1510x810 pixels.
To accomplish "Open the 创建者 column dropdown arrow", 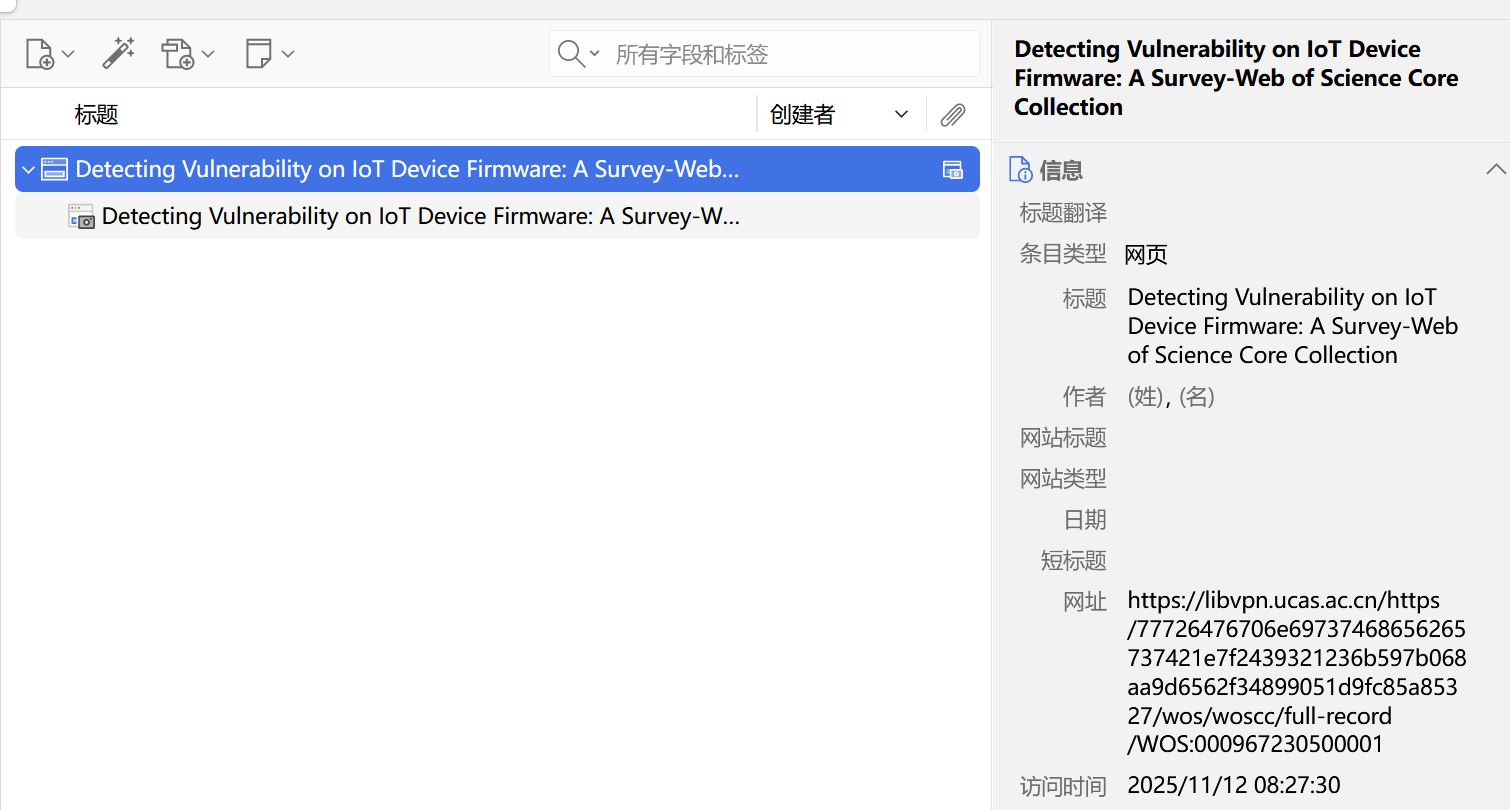I will [901, 115].
